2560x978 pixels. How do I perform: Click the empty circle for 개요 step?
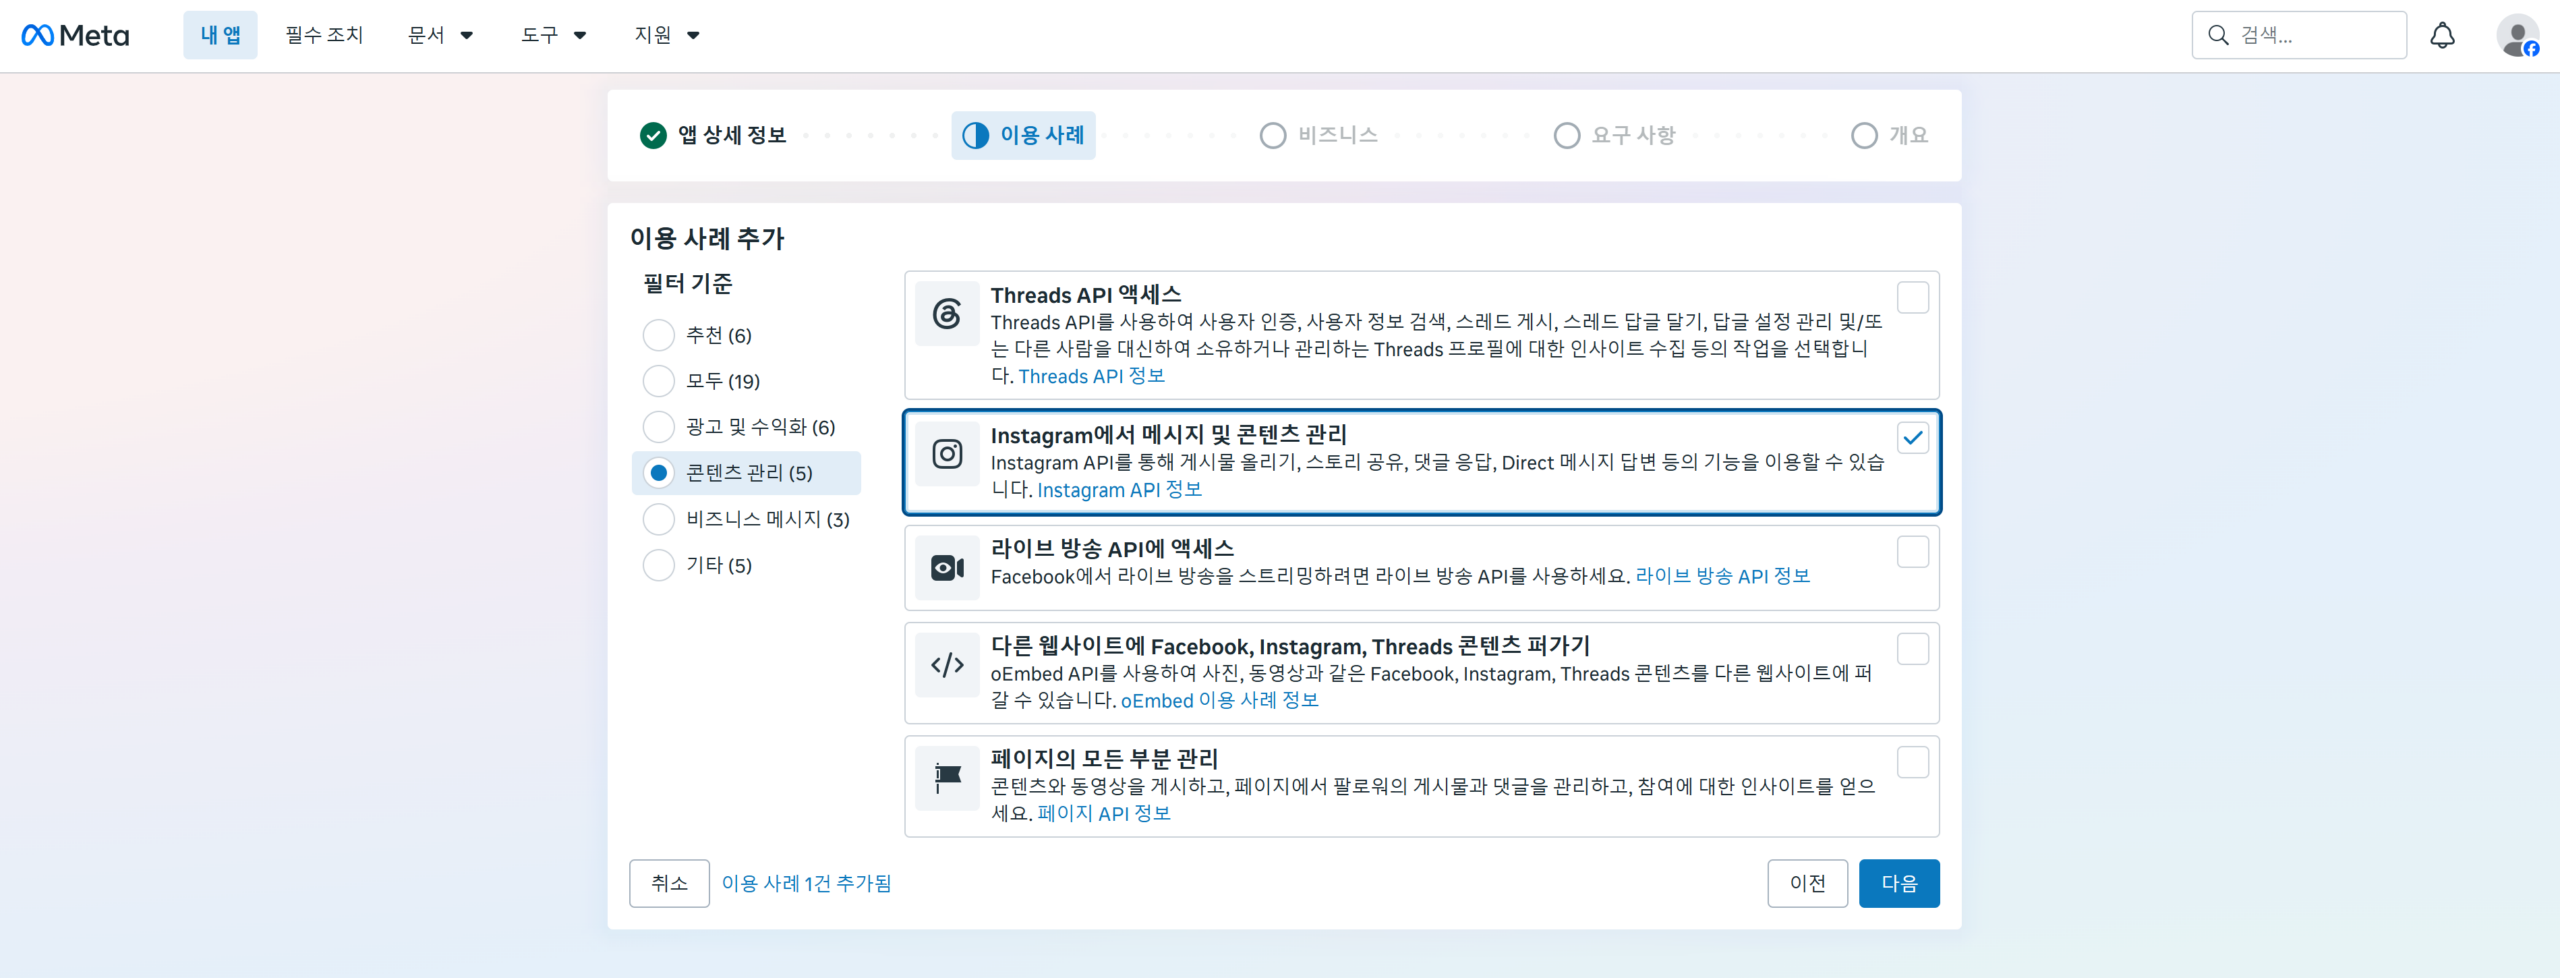(x=1864, y=135)
